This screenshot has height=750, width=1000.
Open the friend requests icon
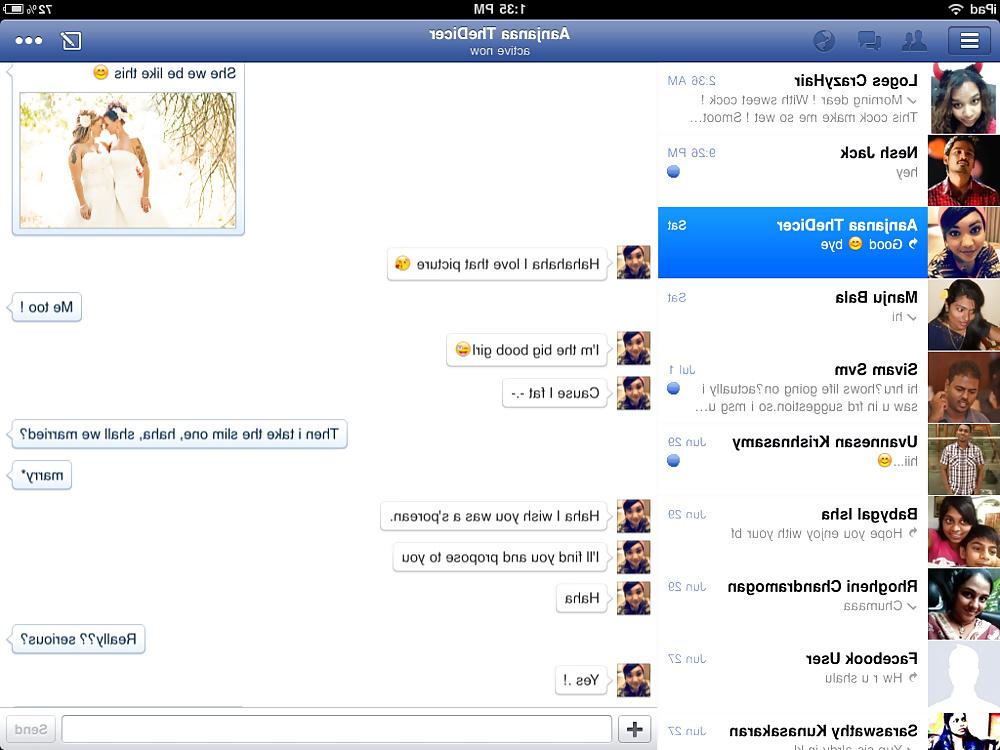[914, 41]
